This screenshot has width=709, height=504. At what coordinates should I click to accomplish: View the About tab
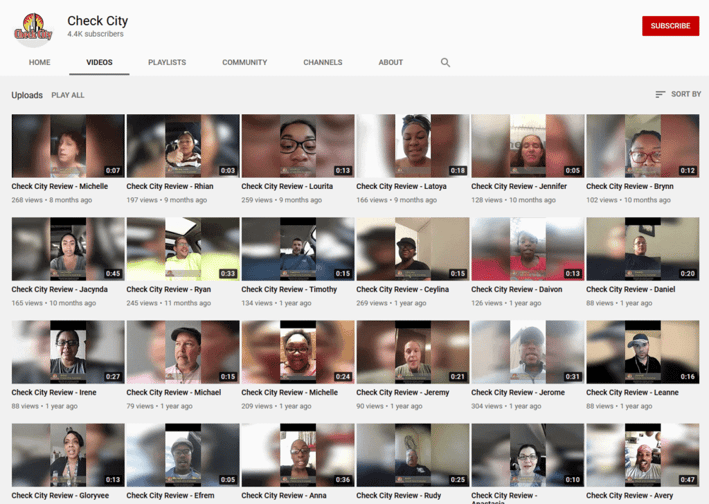pyautogui.click(x=391, y=62)
